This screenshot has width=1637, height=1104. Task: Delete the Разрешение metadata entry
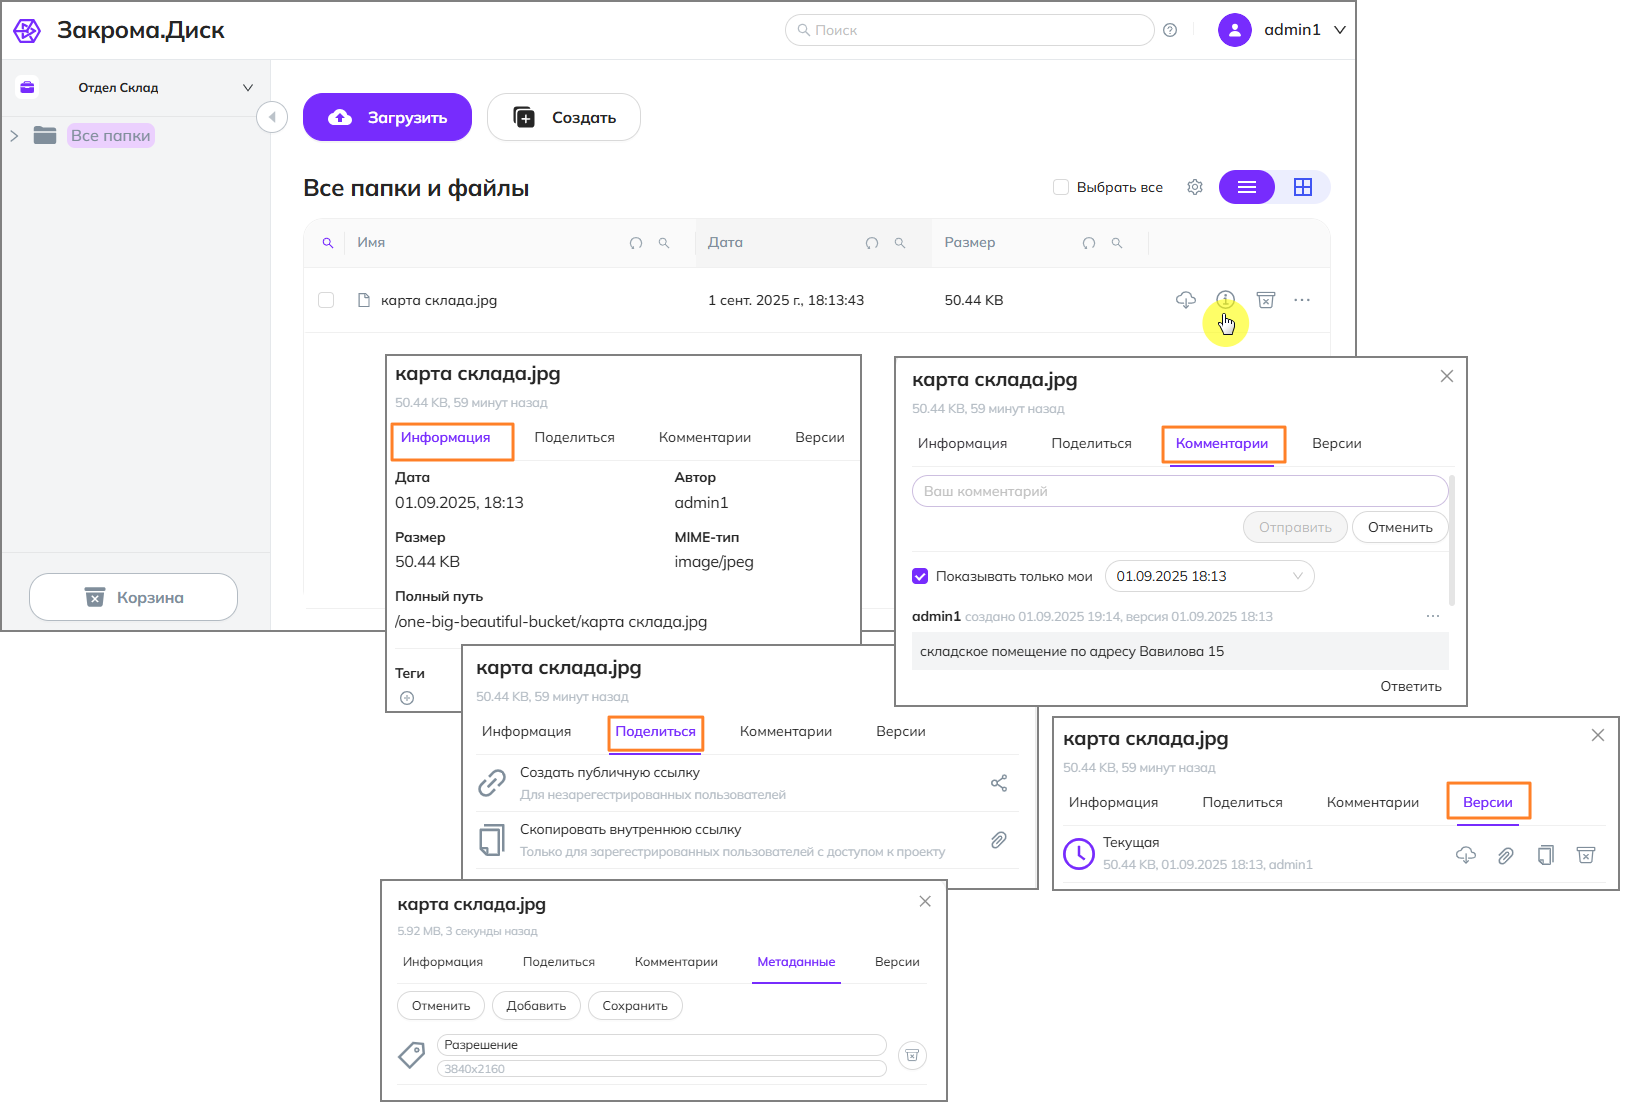(x=912, y=1055)
